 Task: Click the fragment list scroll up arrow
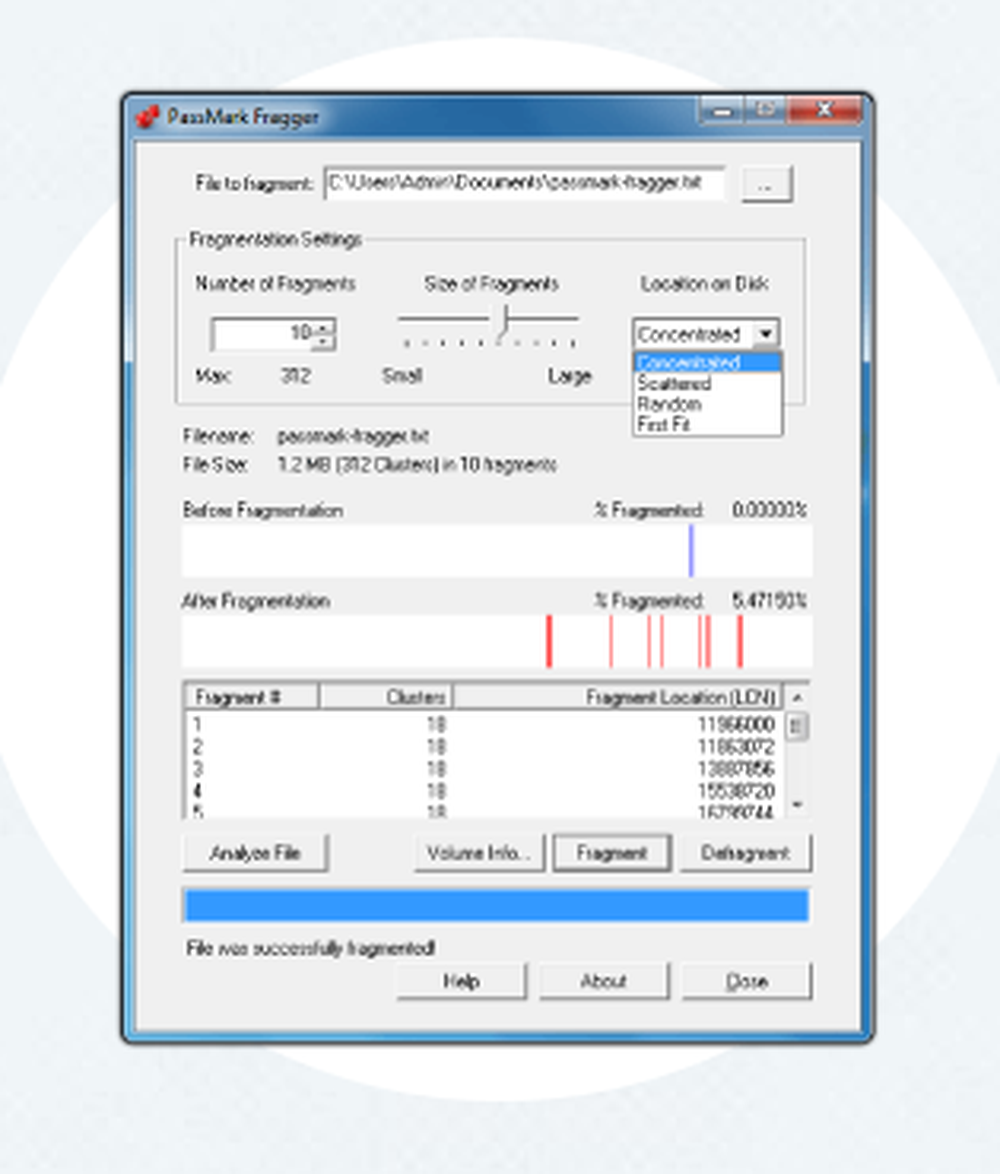[797, 697]
